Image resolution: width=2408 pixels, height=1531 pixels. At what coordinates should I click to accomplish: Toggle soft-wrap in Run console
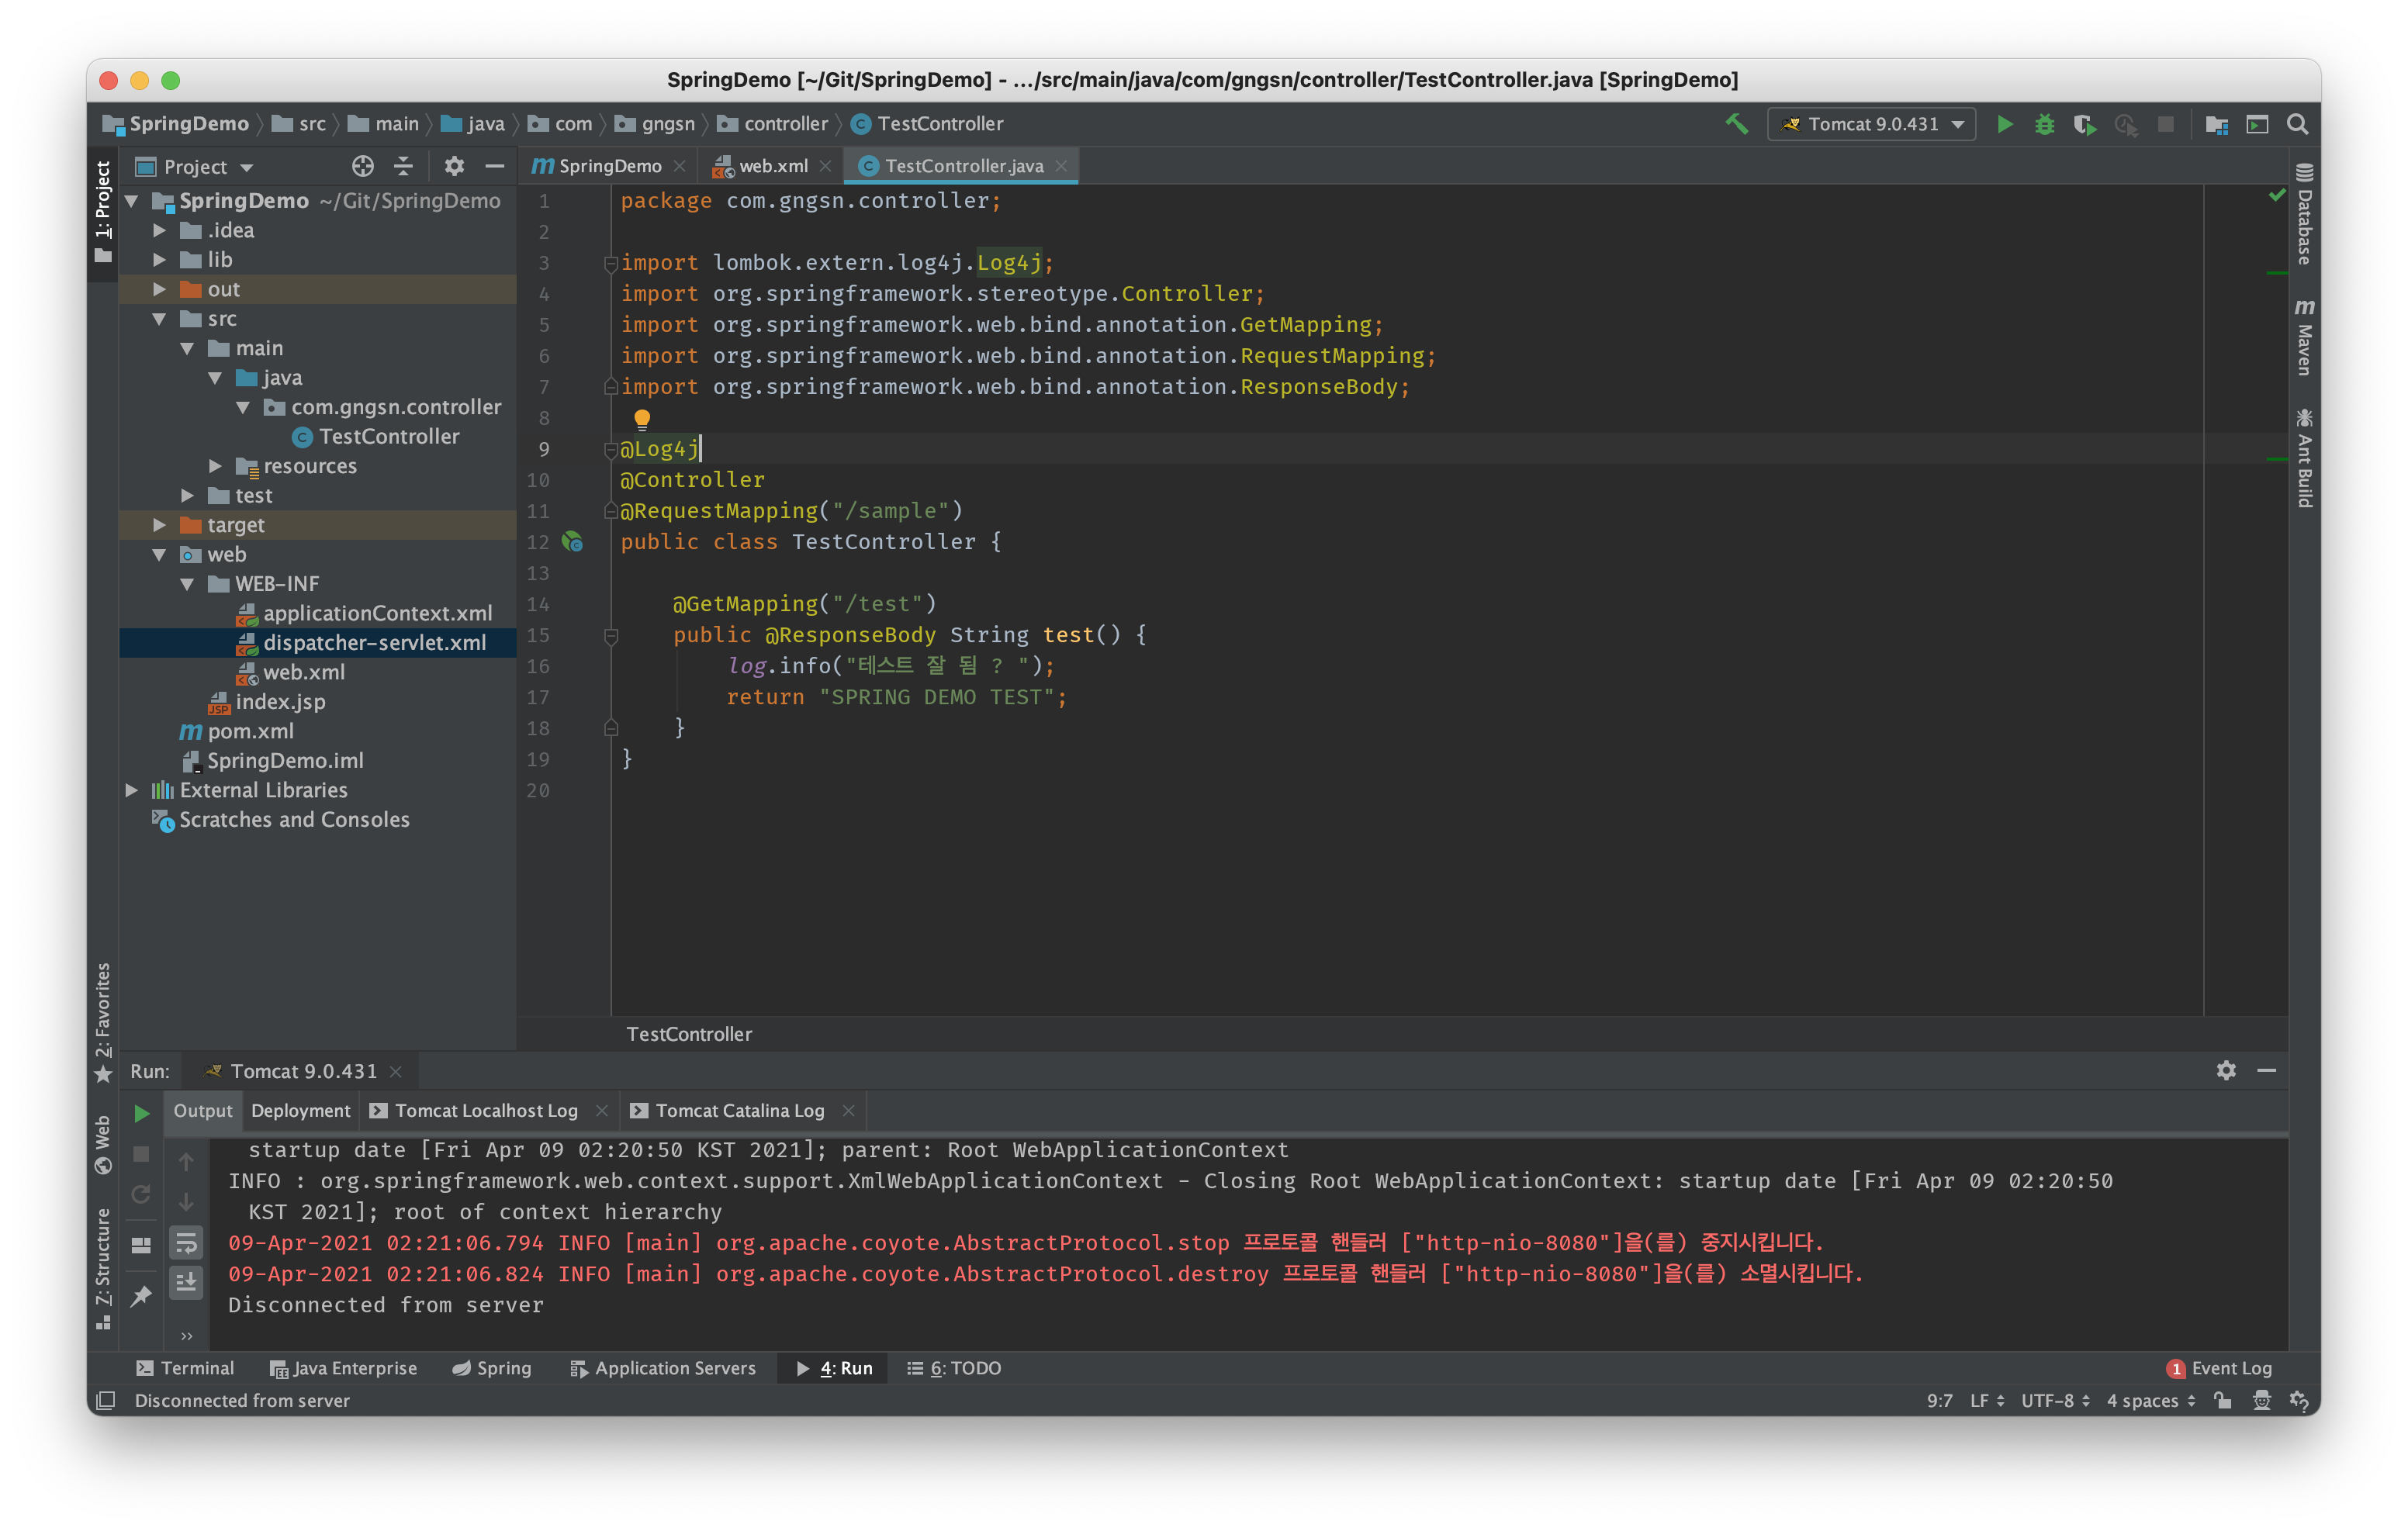187,1243
